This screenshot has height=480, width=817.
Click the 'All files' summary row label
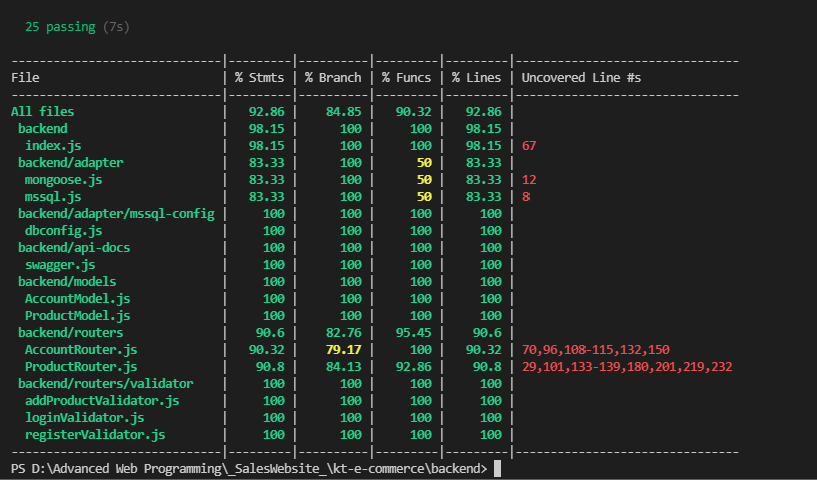click(42, 112)
